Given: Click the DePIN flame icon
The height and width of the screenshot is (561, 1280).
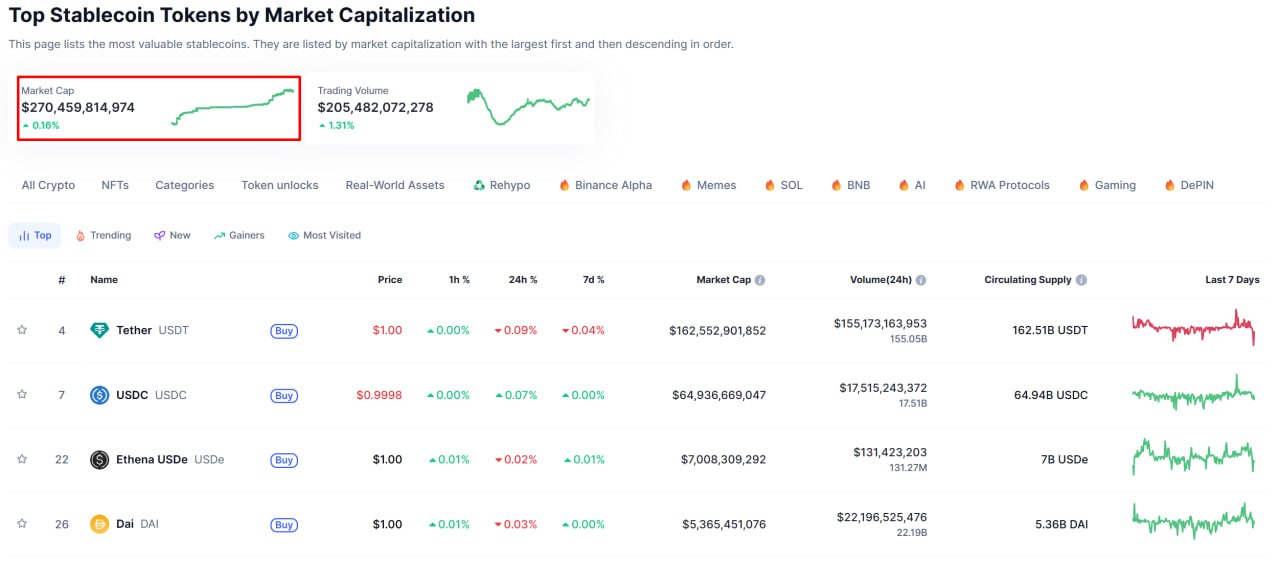Looking at the screenshot, I should tap(1170, 185).
